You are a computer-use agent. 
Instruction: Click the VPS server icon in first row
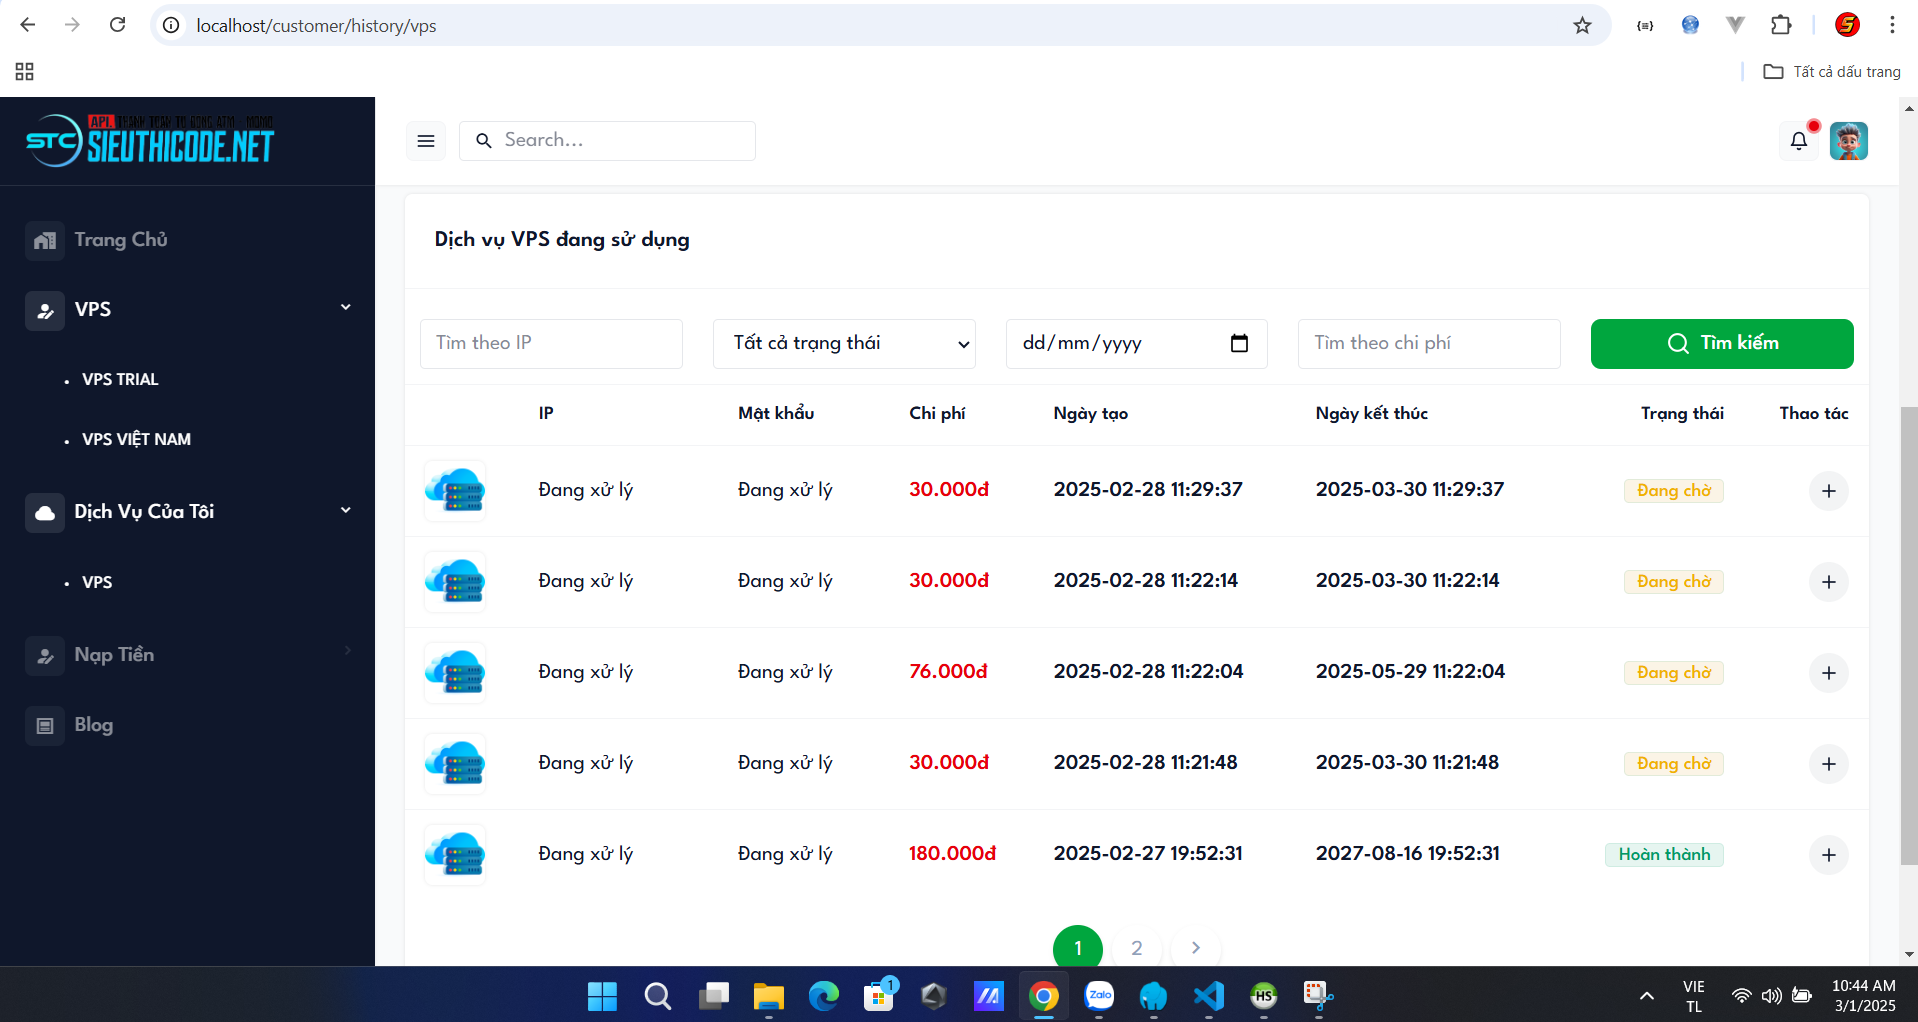455,490
